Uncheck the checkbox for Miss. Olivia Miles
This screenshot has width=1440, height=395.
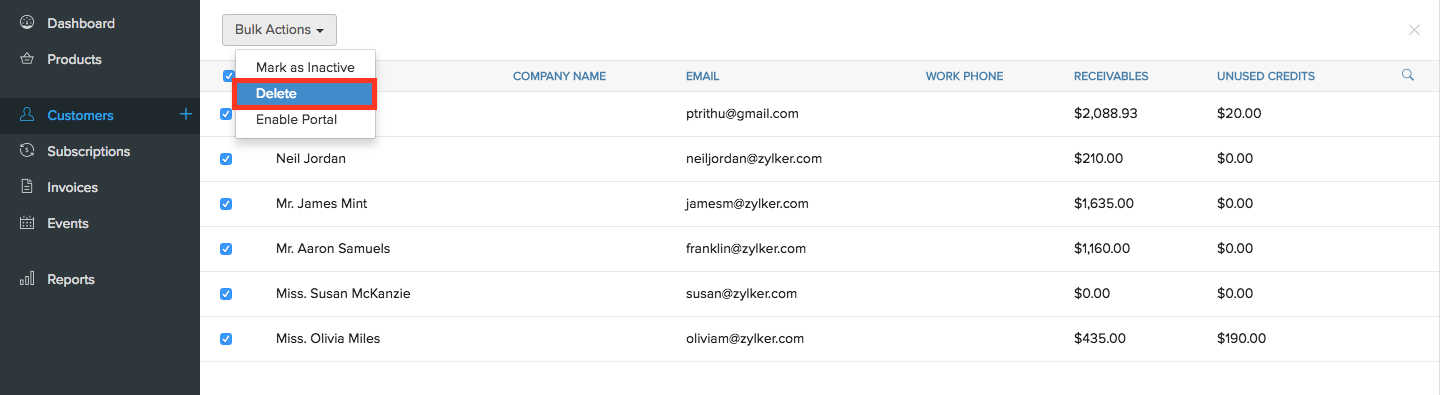[x=226, y=339]
